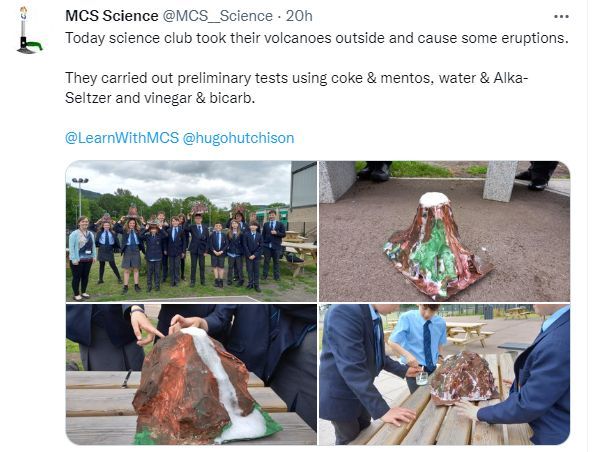Click the snowy top of the green volcano
The height and width of the screenshot is (452, 597).
(x=434, y=199)
